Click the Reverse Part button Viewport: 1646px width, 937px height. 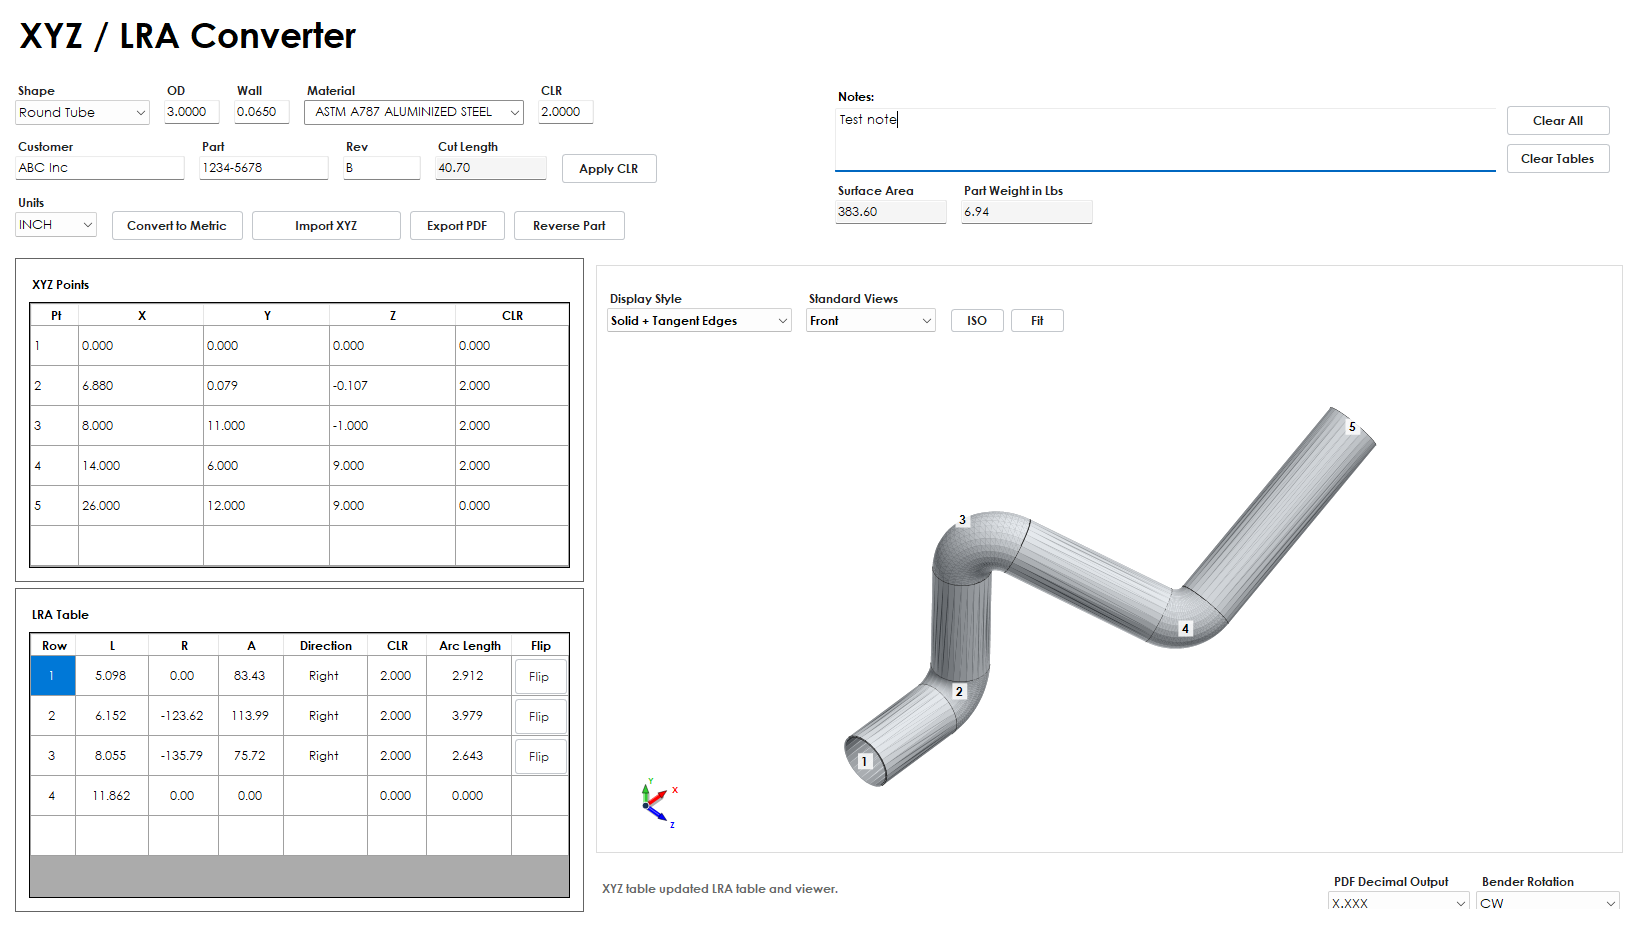point(569,226)
